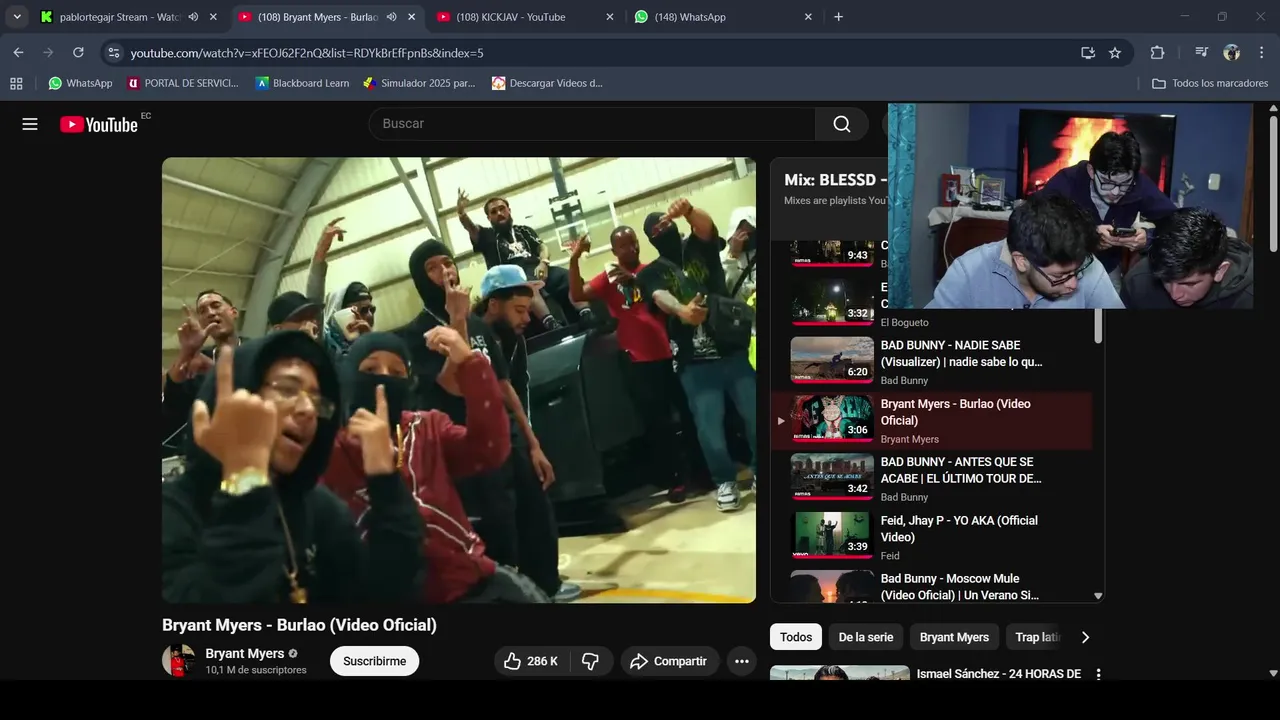Bookmark this page with star icon
Viewport: 1280px width, 720px height.
click(1115, 52)
